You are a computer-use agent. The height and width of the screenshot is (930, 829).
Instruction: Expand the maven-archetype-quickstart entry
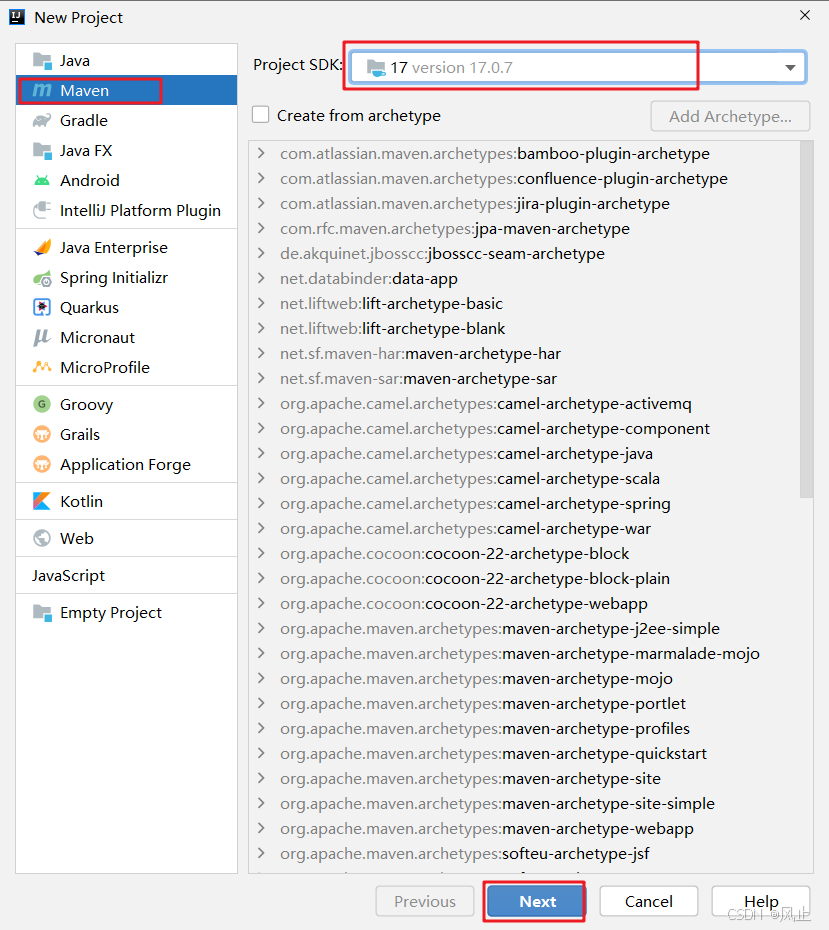click(x=261, y=754)
